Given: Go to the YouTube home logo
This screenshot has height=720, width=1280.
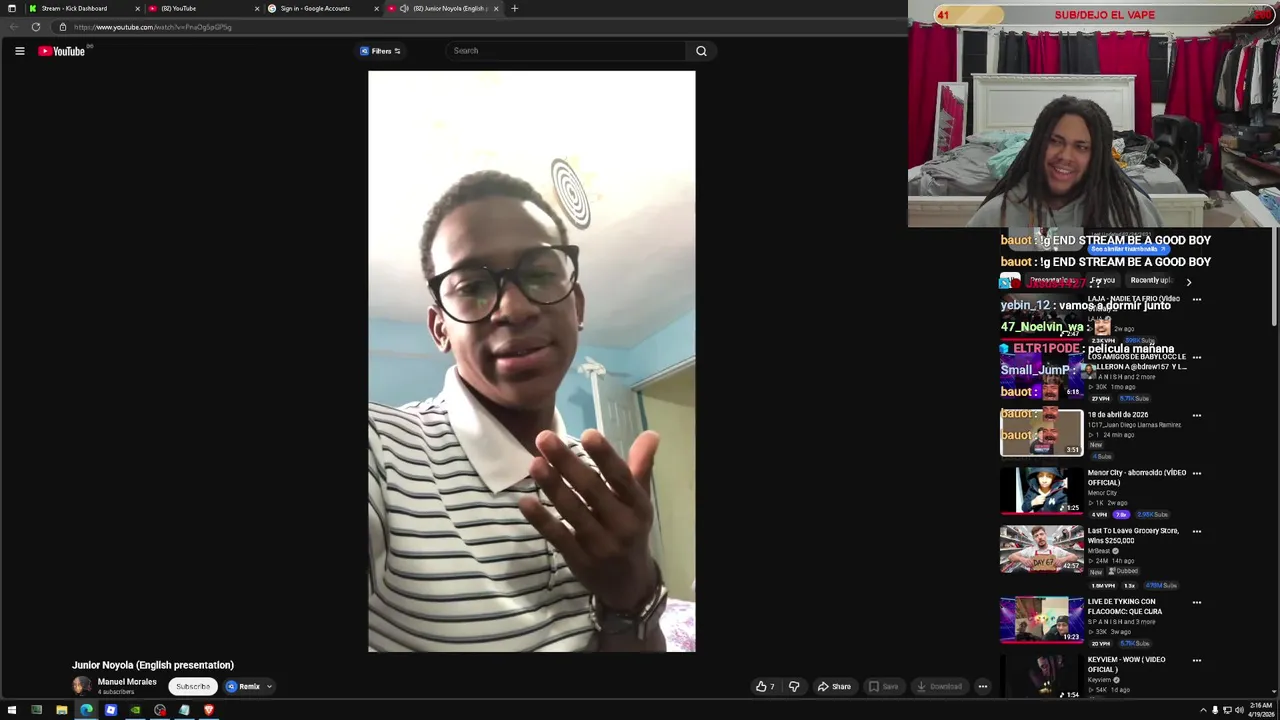Looking at the screenshot, I should pos(62,51).
